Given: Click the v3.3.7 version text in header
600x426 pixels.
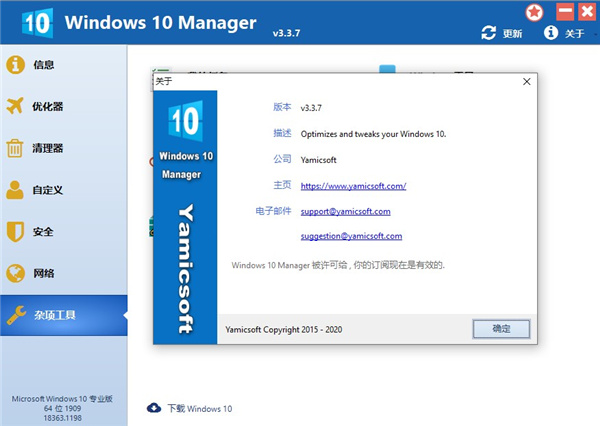Looking at the screenshot, I should [286, 33].
